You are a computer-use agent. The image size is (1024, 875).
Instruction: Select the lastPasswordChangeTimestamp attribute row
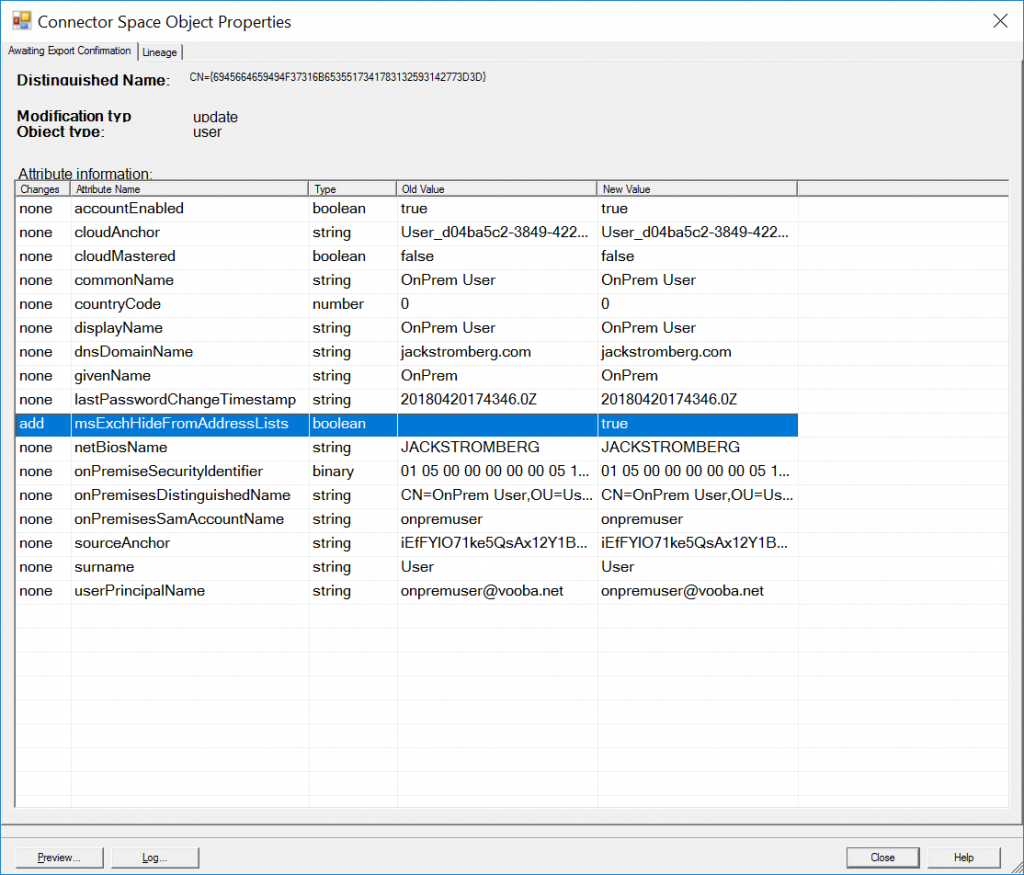click(406, 400)
